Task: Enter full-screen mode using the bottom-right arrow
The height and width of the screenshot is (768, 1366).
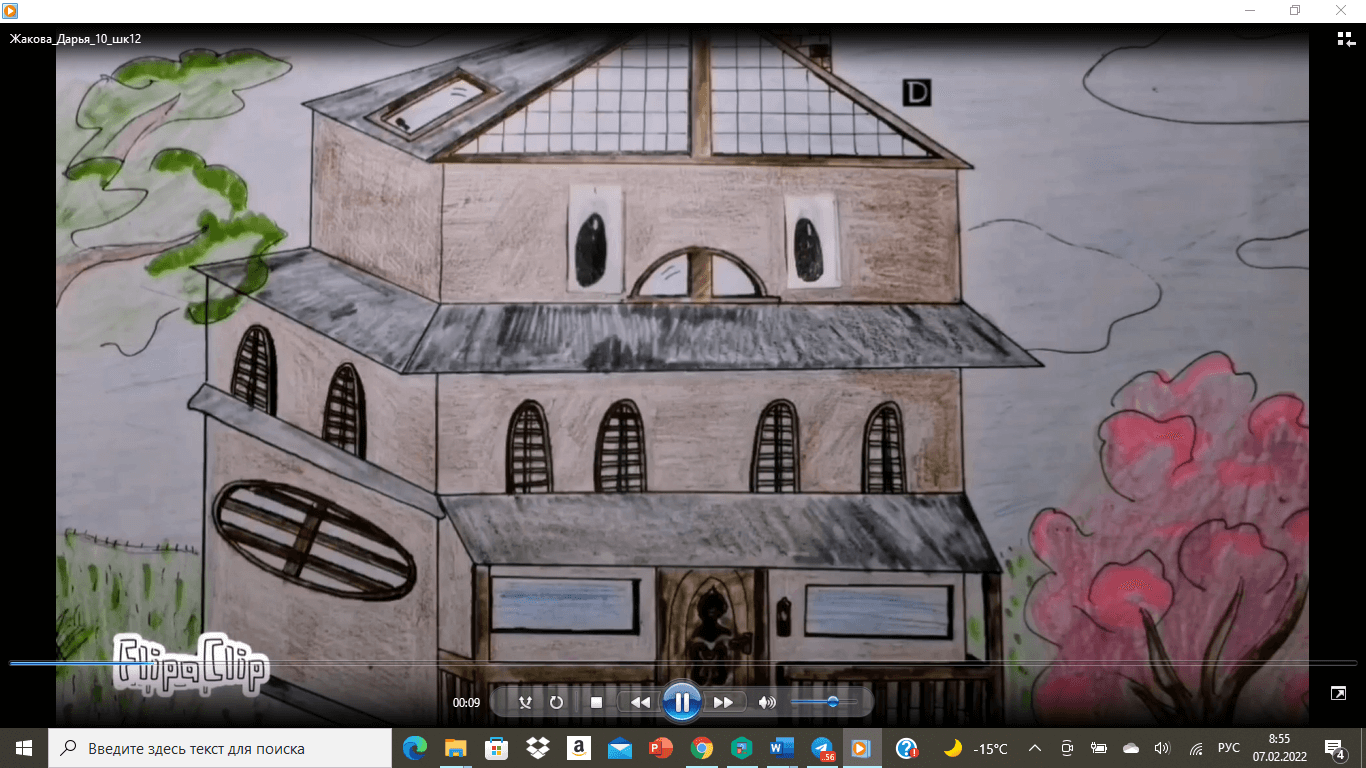Action: tap(1338, 693)
